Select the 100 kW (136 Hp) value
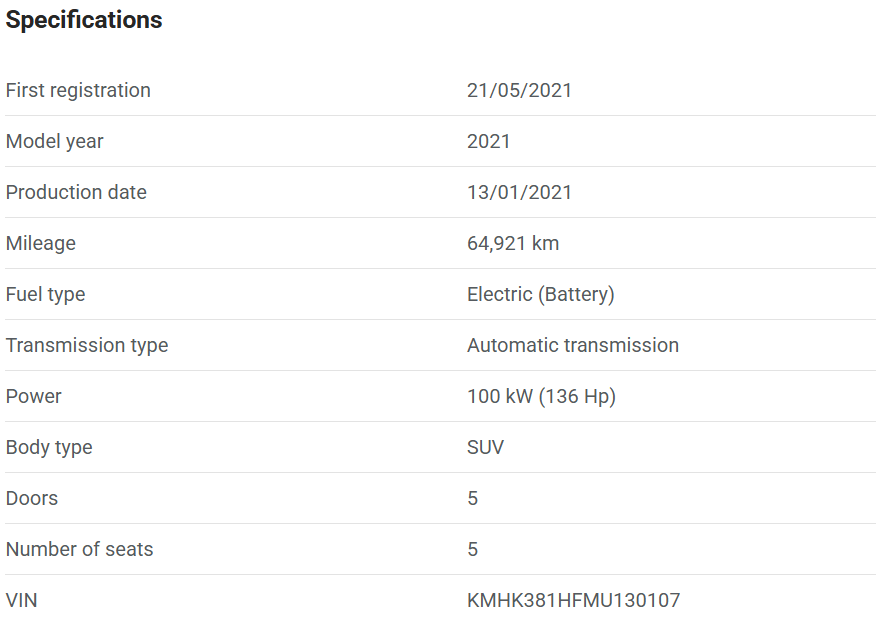 (541, 396)
